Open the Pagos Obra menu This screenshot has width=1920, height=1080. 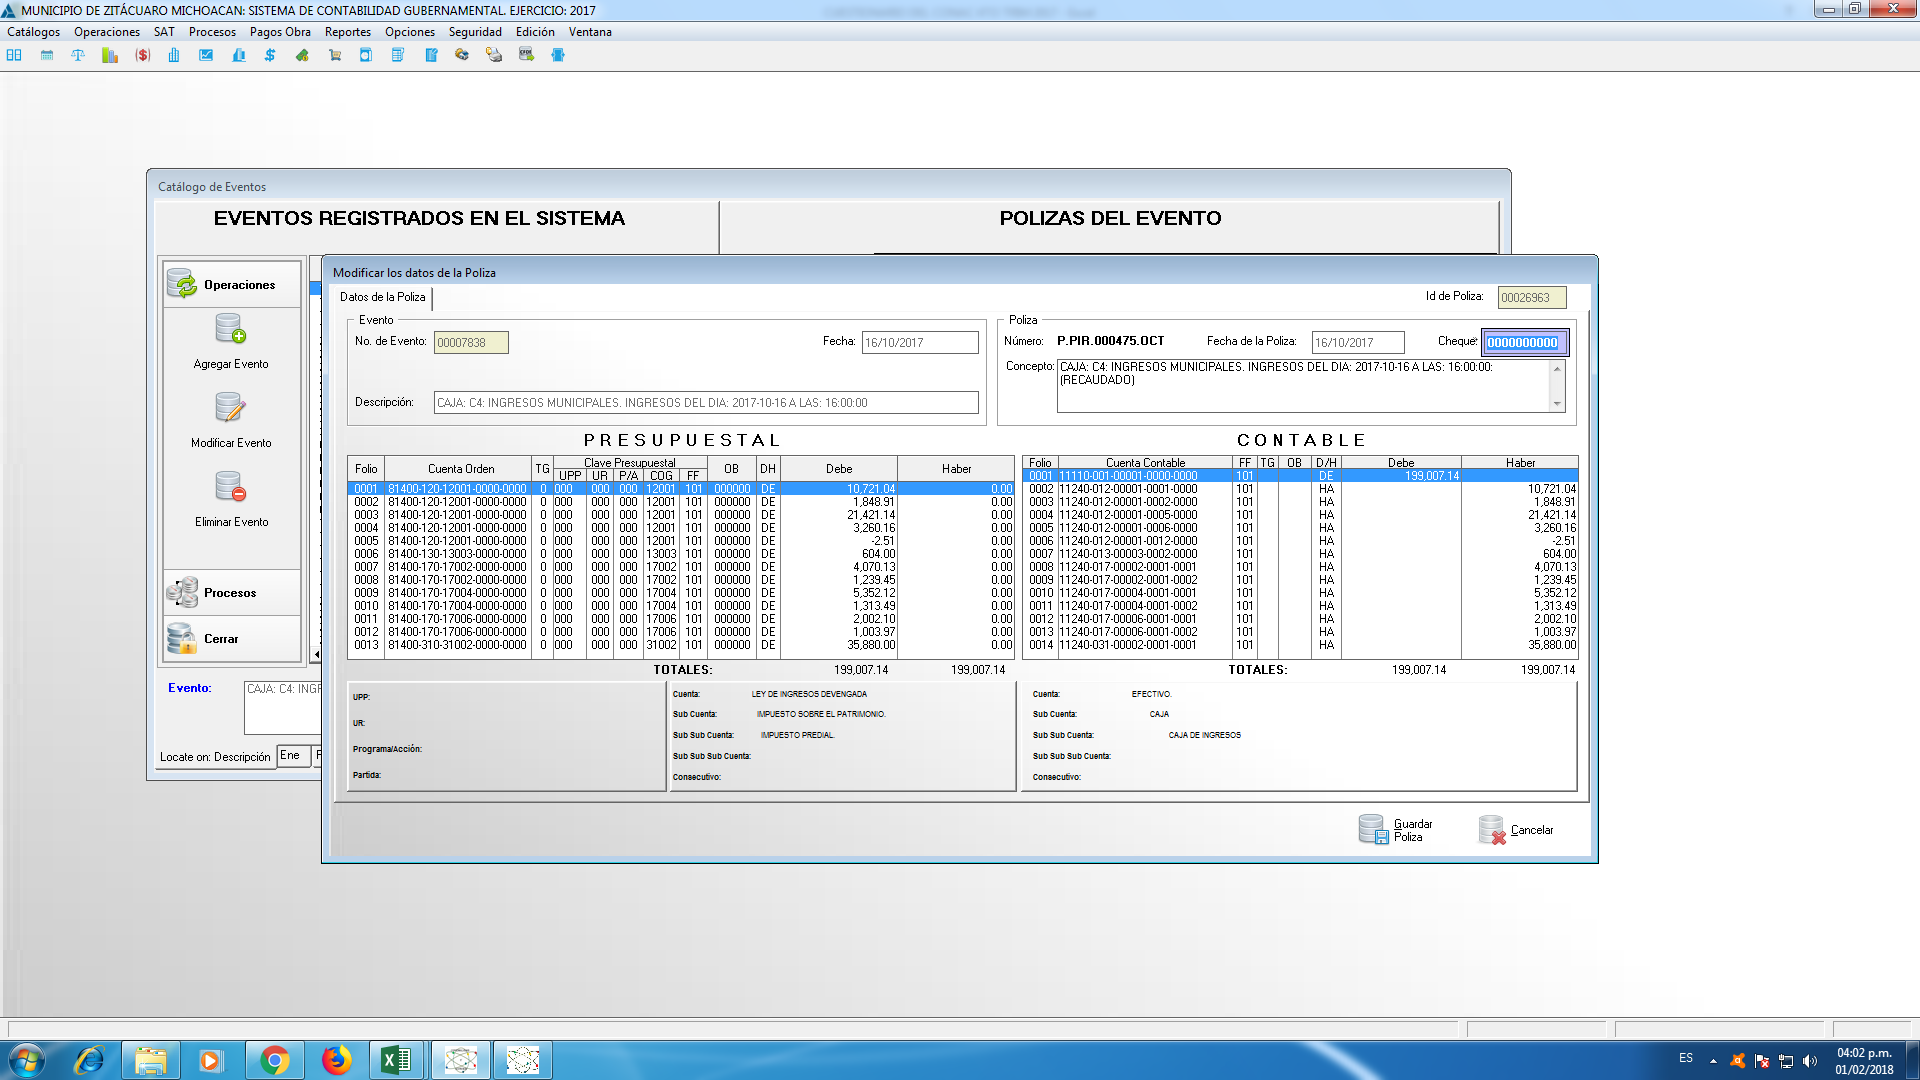[x=280, y=32]
